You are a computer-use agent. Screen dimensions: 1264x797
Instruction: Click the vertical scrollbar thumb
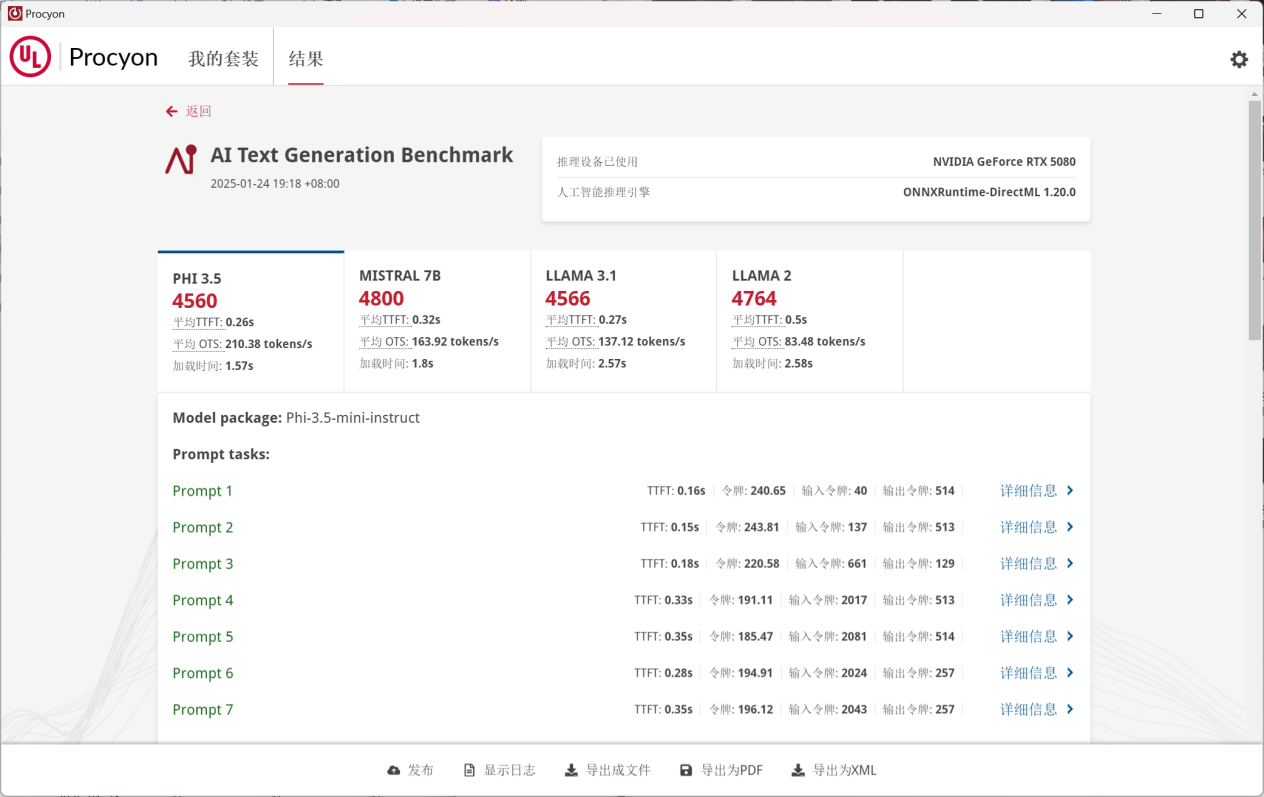(x=1255, y=220)
